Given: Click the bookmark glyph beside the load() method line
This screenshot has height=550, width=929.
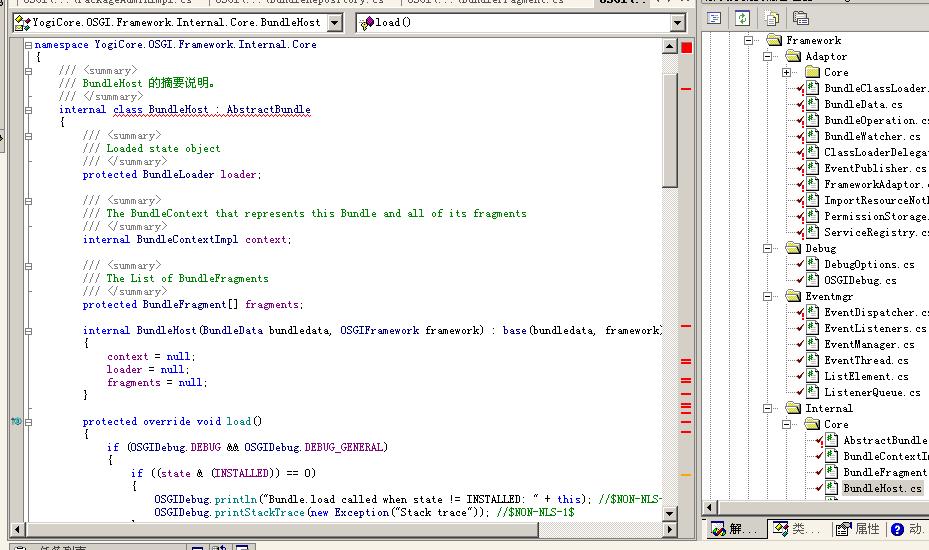Looking at the screenshot, I should 16,421.
